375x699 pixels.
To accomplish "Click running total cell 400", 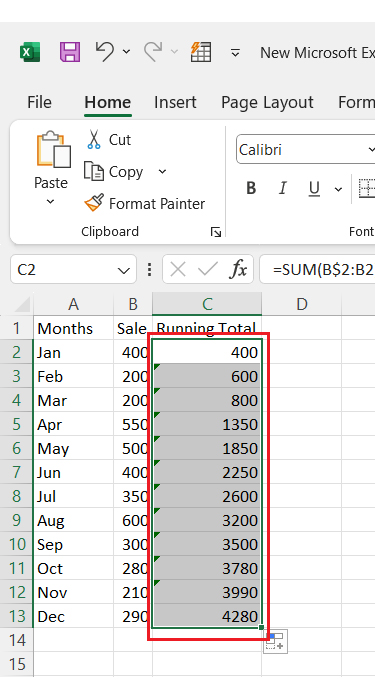I will [207, 353].
